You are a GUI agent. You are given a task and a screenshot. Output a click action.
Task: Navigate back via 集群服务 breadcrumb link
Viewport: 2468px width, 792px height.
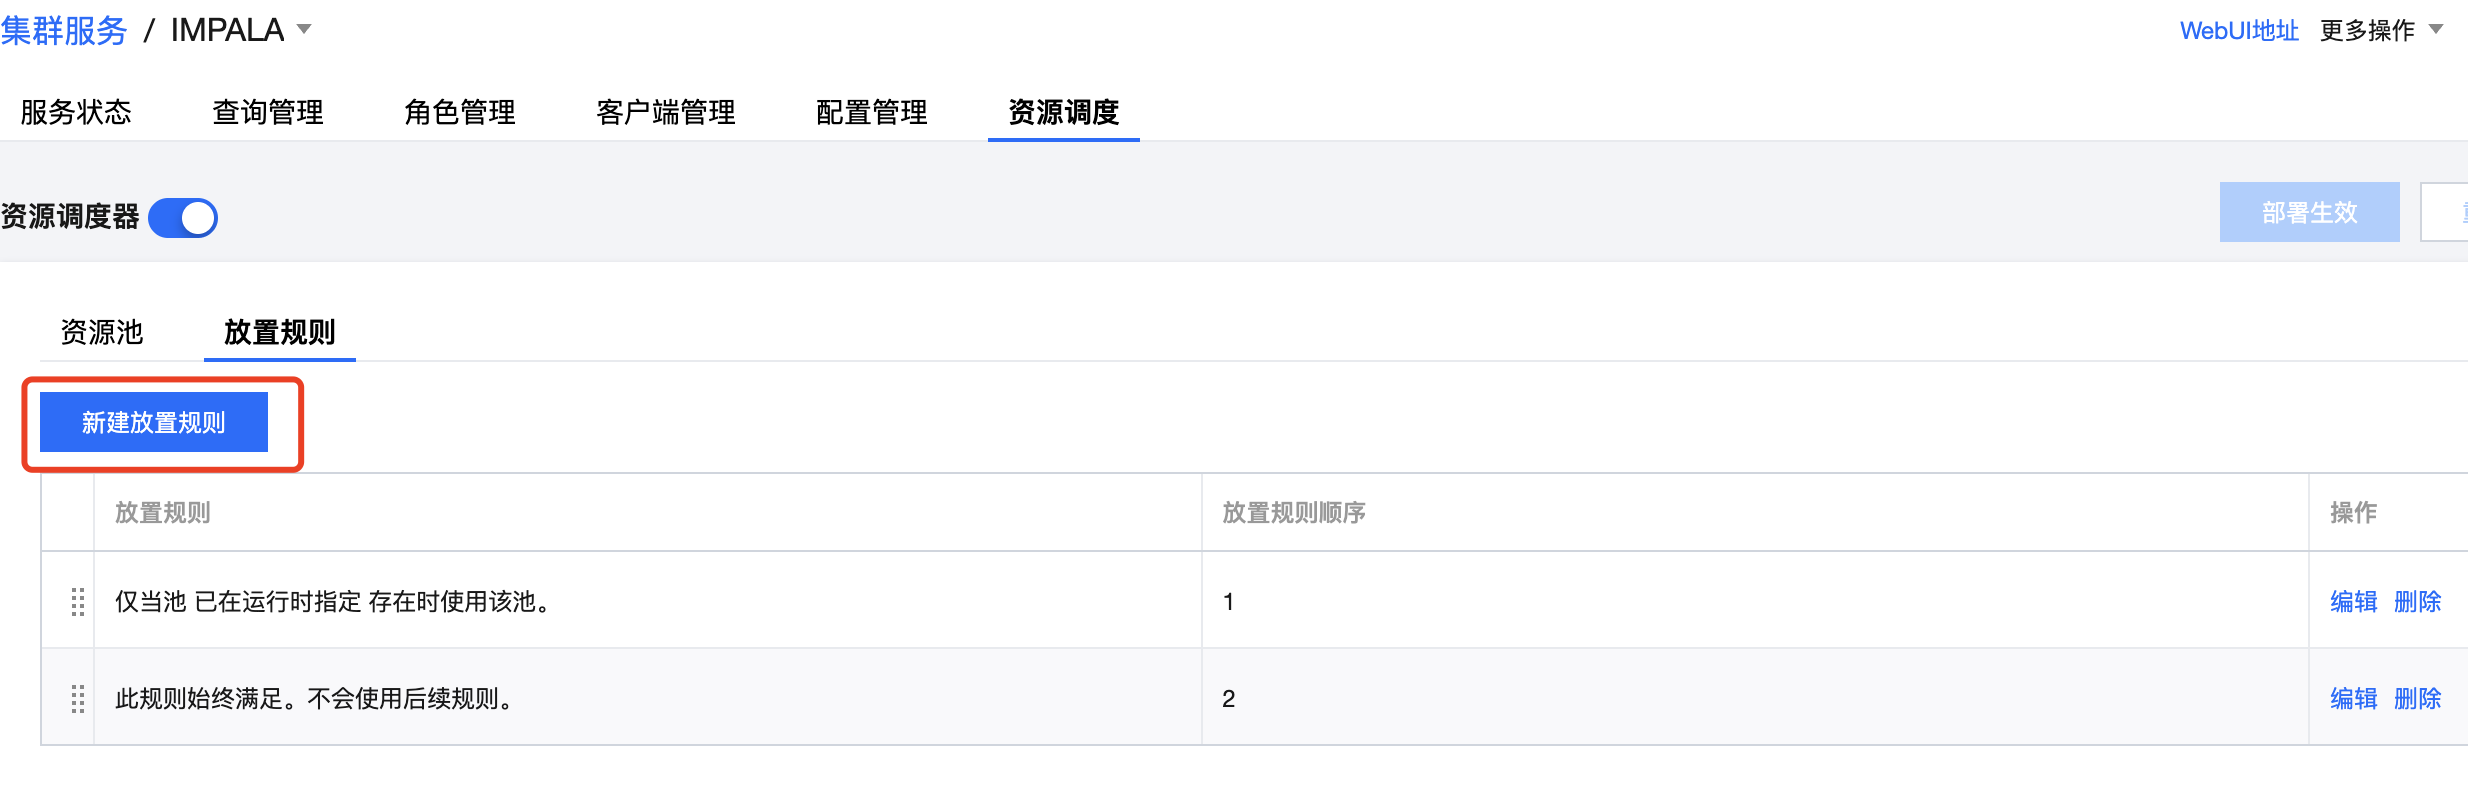[64, 31]
